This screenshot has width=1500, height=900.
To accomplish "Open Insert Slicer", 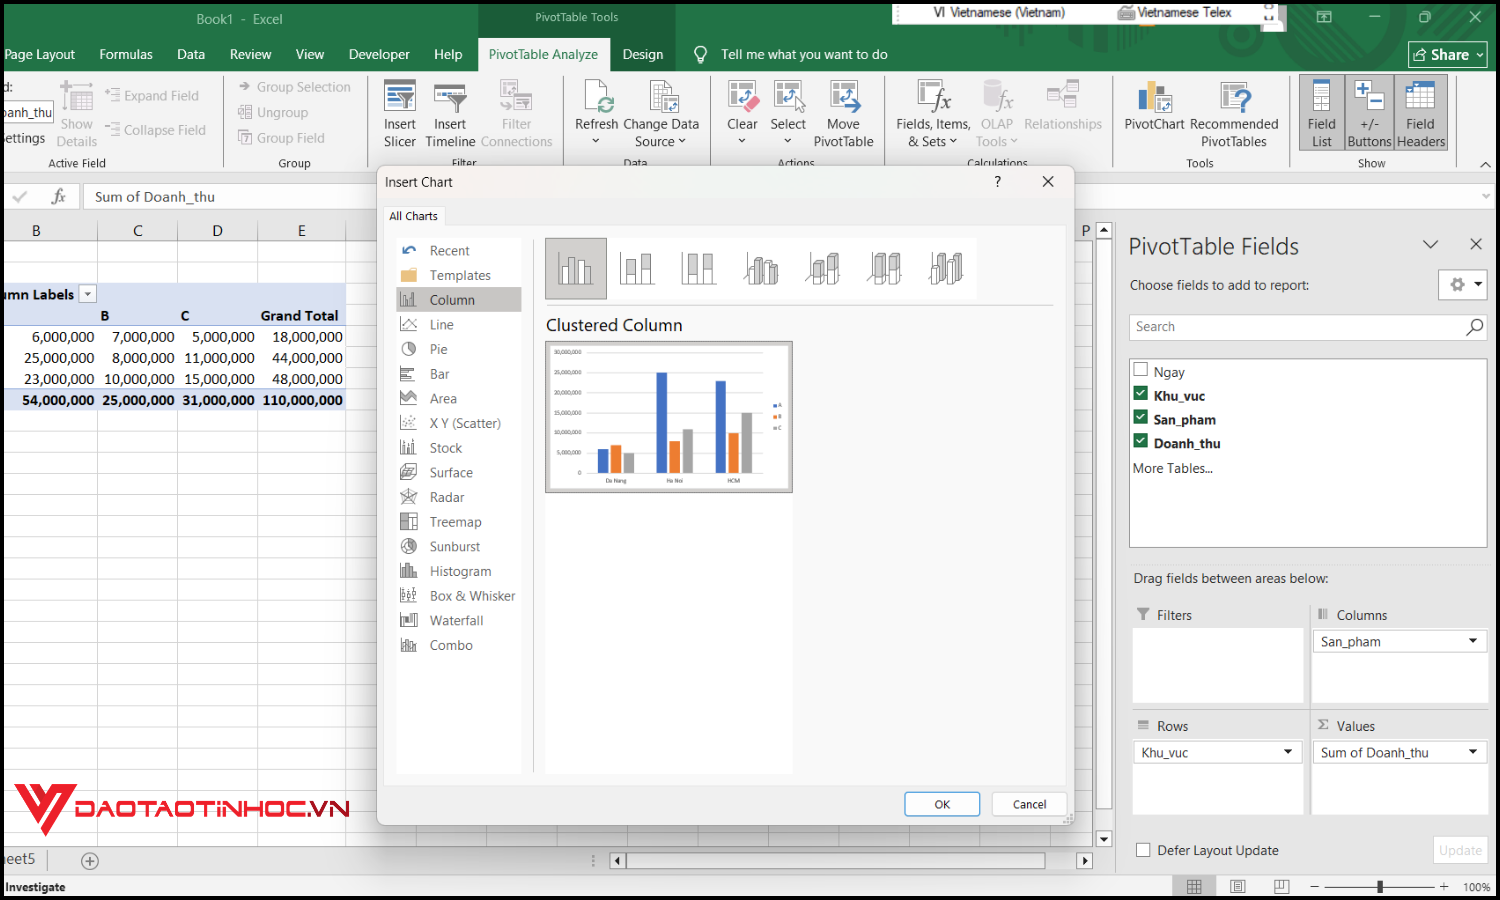I will tap(399, 110).
